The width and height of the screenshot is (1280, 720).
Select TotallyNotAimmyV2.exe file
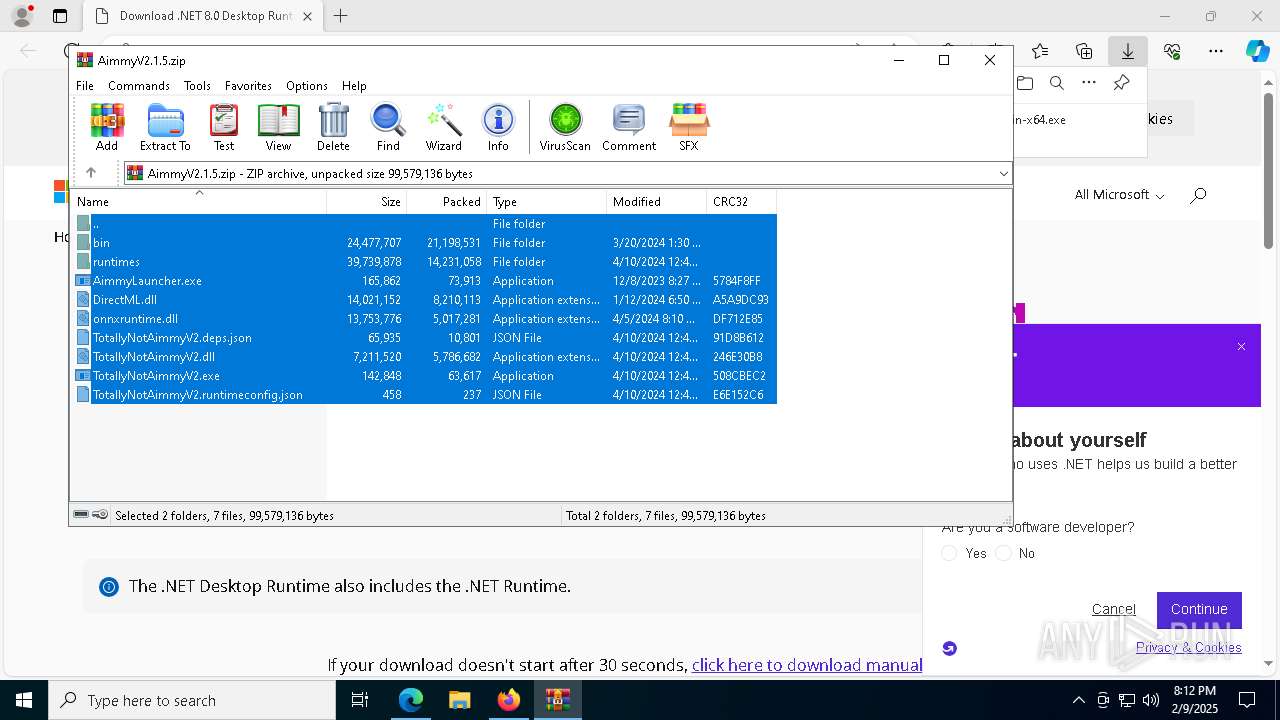pyautogui.click(x=424, y=376)
